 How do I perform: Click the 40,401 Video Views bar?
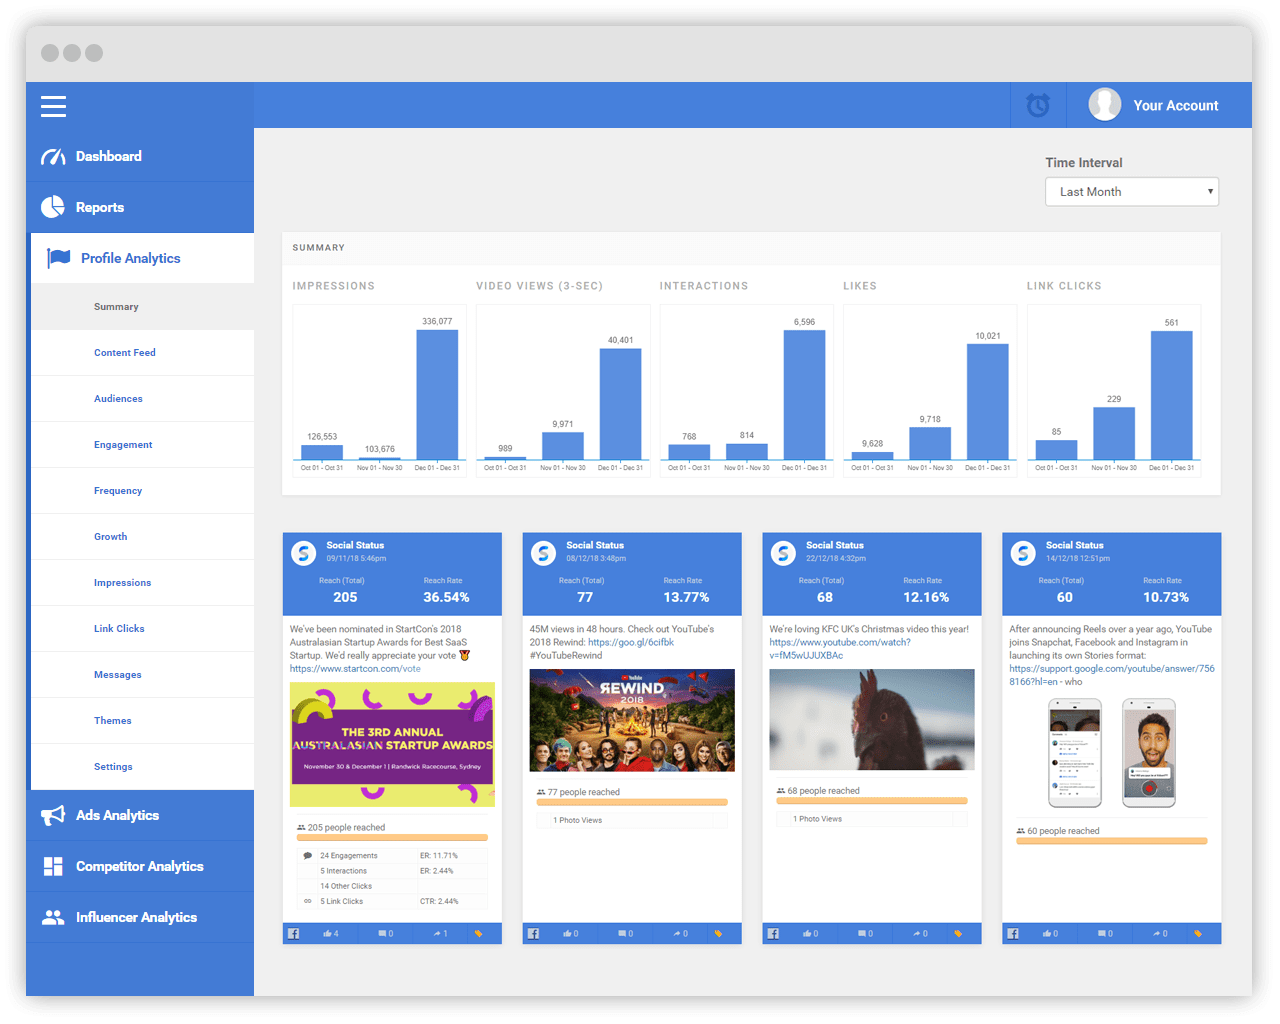tap(620, 404)
